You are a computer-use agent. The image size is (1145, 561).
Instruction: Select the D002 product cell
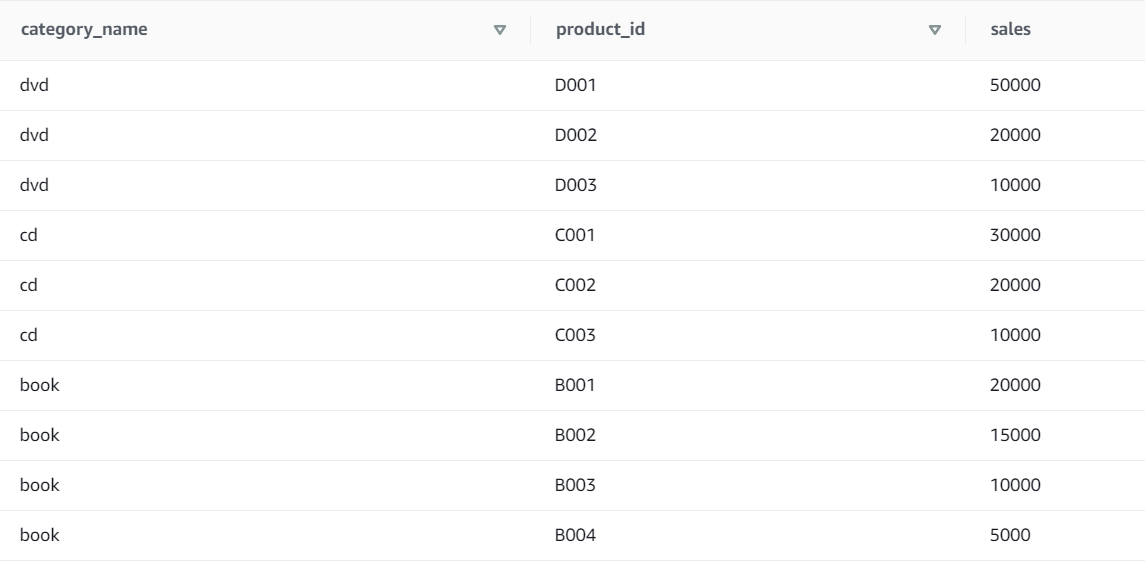click(x=576, y=136)
